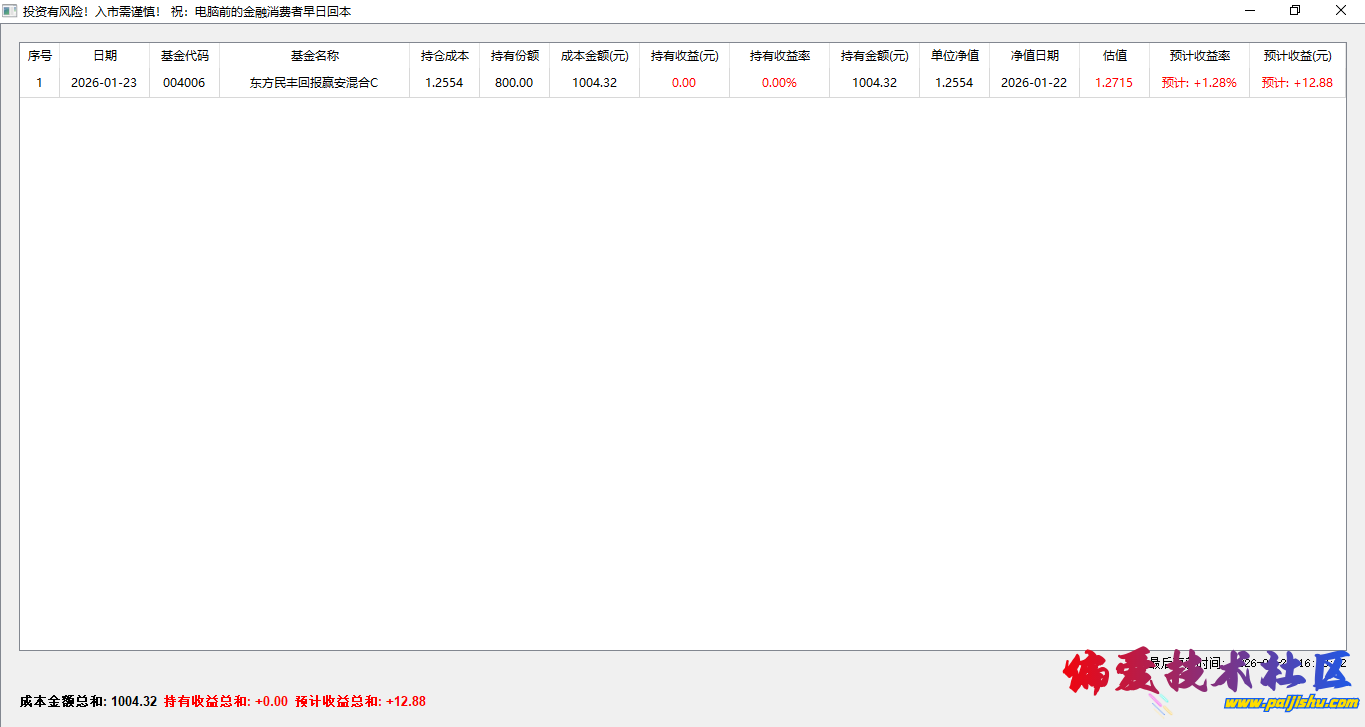Click the 持仓成本 column header
This screenshot has width=1365, height=727.
[x=444, y=56]
